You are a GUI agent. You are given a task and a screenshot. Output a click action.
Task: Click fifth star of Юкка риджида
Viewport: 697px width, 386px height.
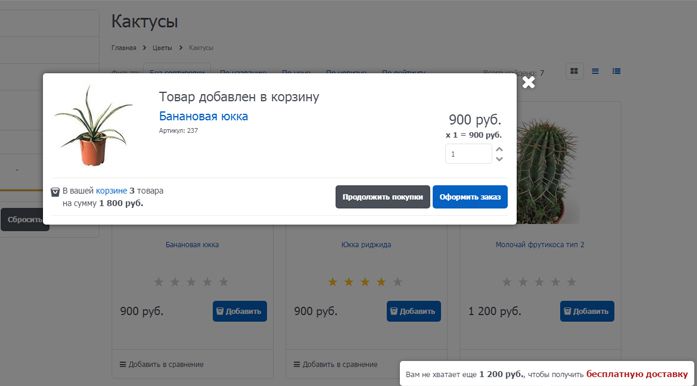(x=397, y=281)
